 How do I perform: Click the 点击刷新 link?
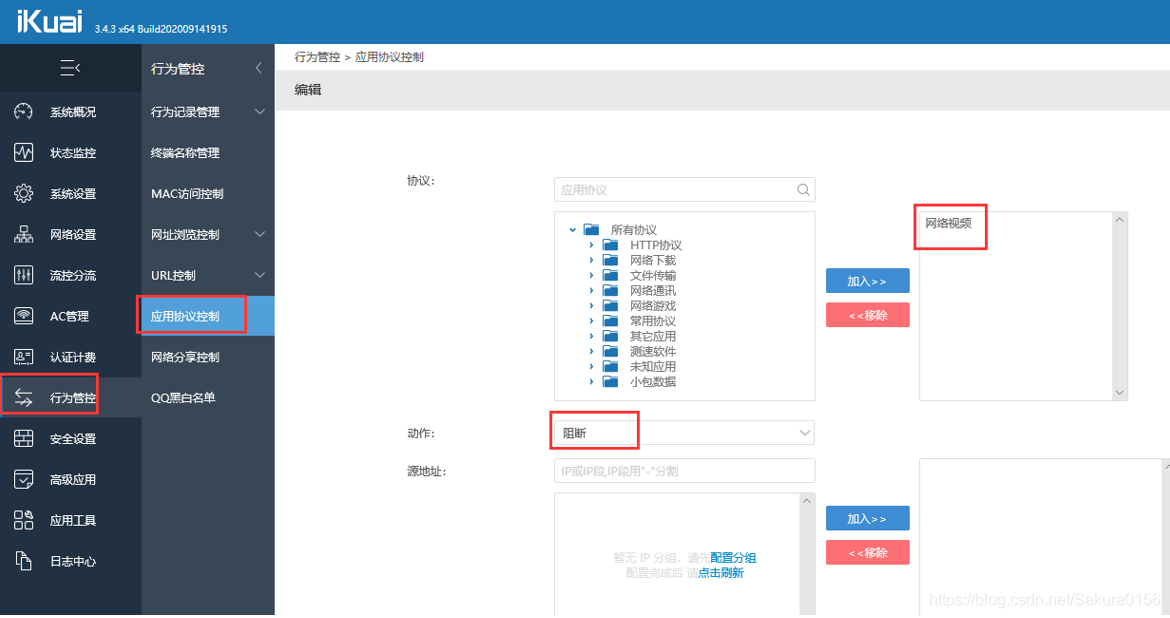721,573
